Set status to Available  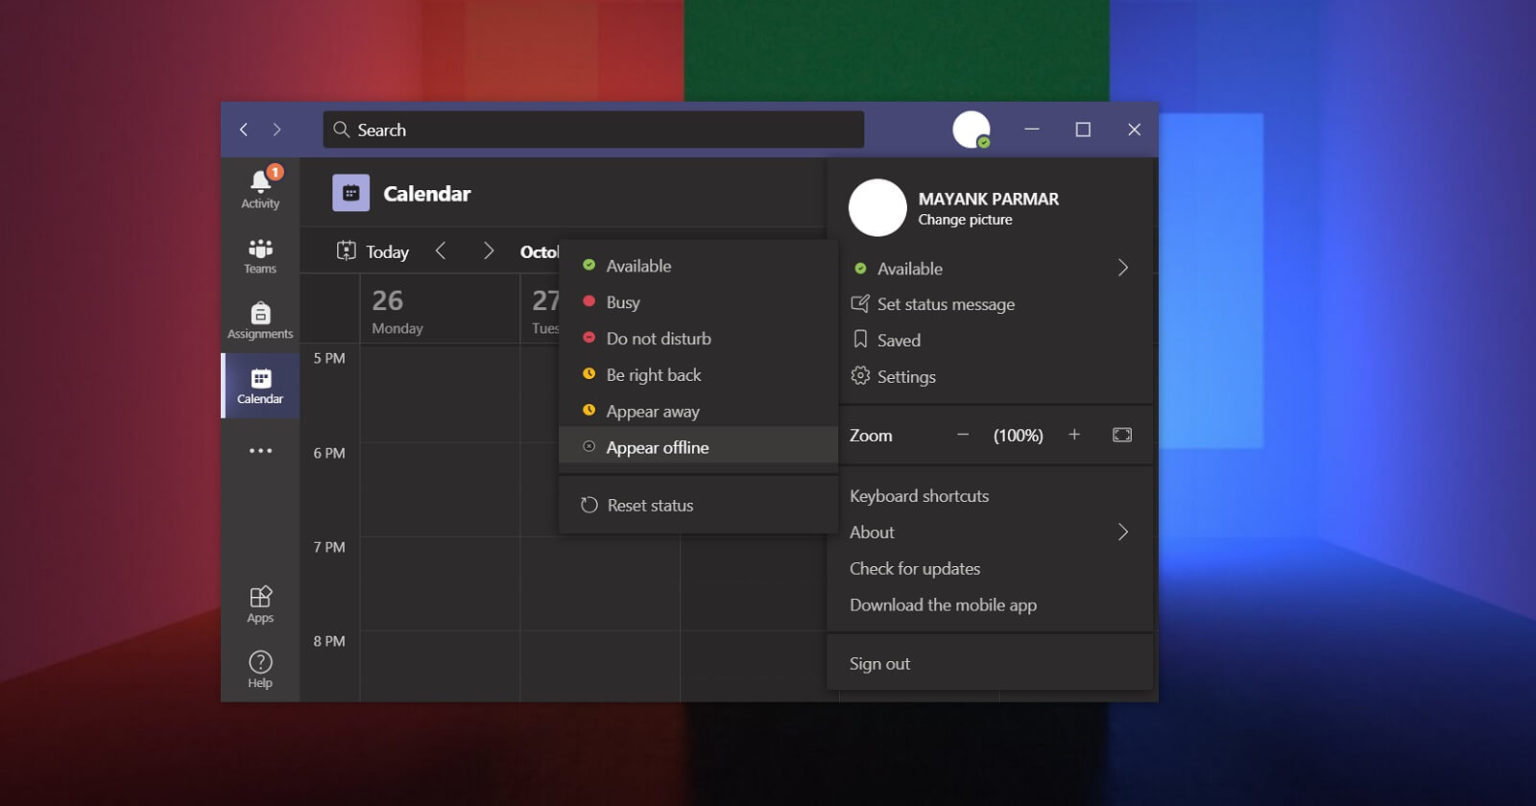[x=638, y=265]
